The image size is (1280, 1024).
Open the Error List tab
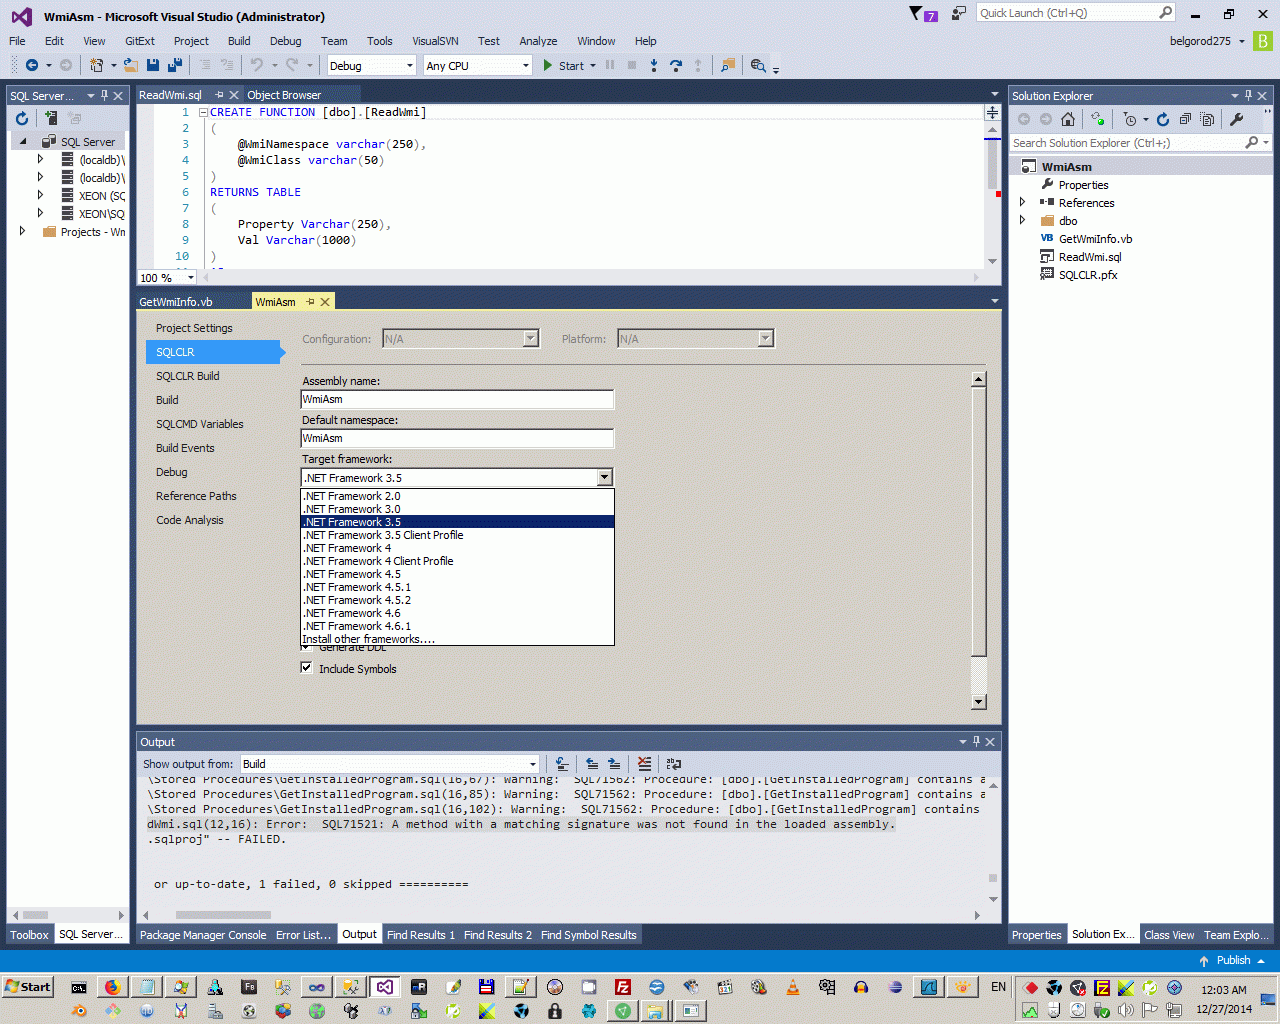click(x=303, y=935)
